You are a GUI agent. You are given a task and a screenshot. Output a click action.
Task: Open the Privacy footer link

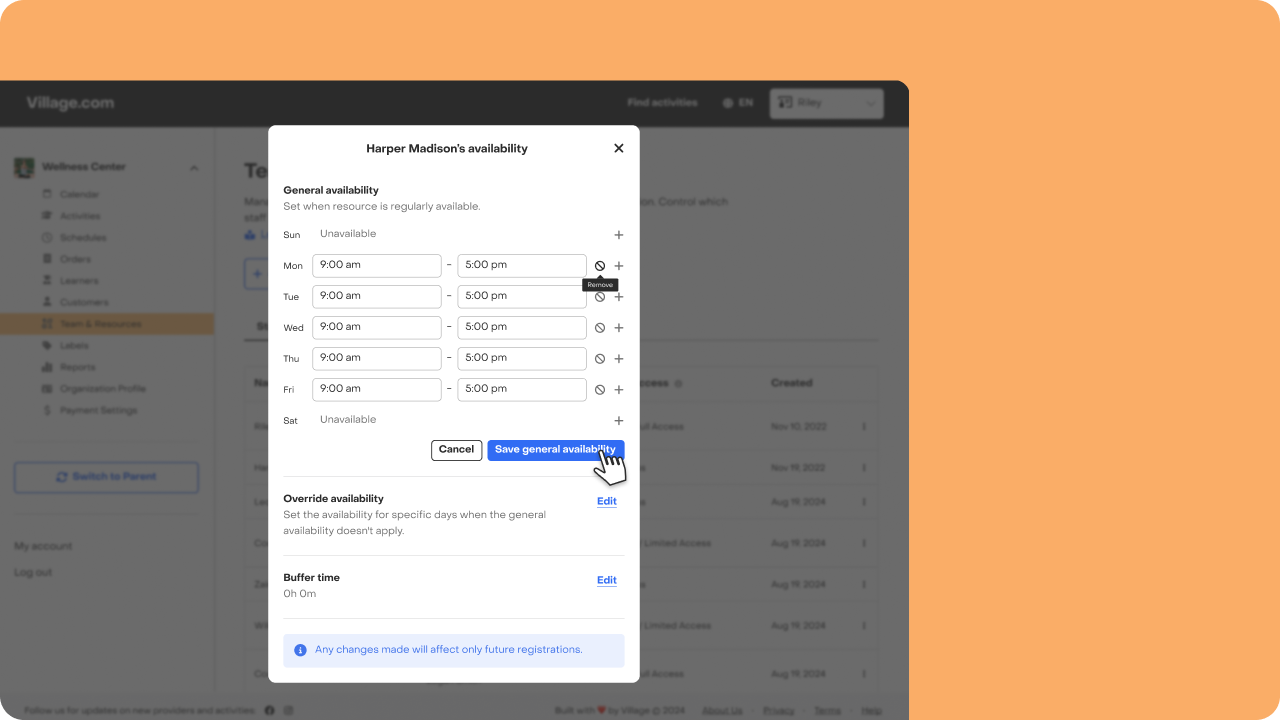[779, 711]
